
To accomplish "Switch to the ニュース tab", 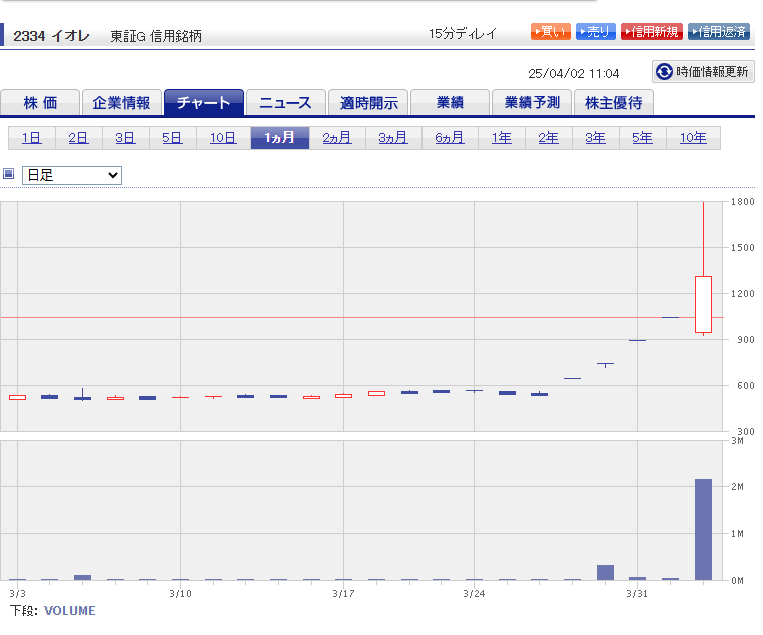I will point(286,103).
